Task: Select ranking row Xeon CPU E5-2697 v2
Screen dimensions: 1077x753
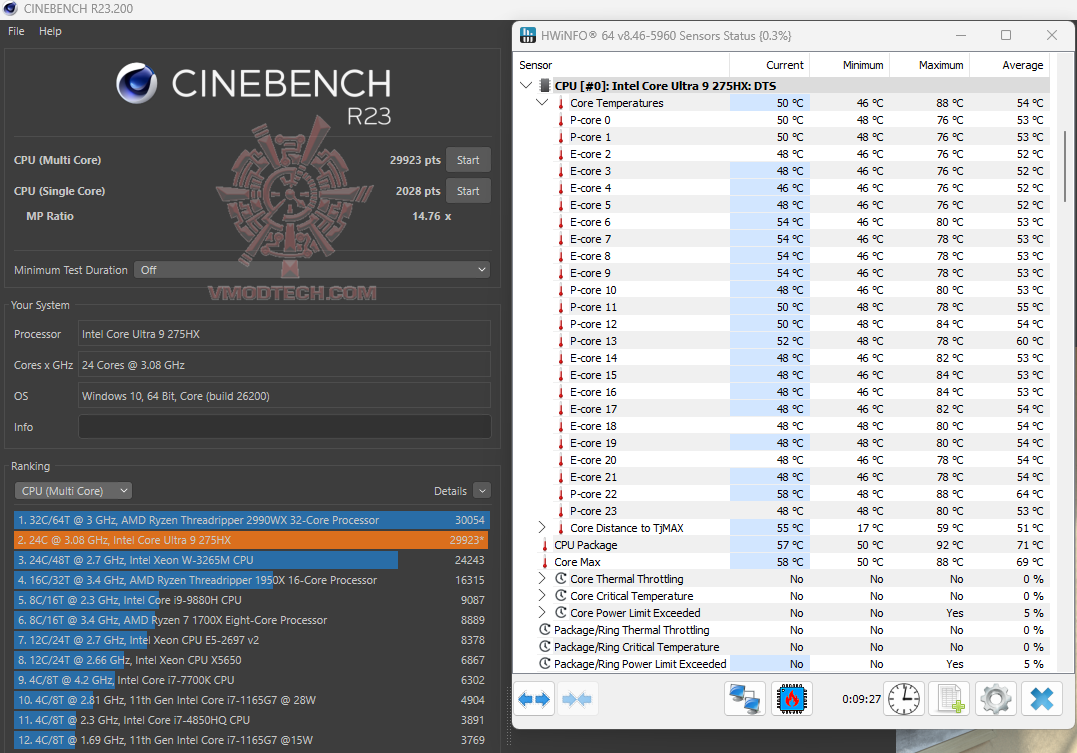Action: coord(251,640)
